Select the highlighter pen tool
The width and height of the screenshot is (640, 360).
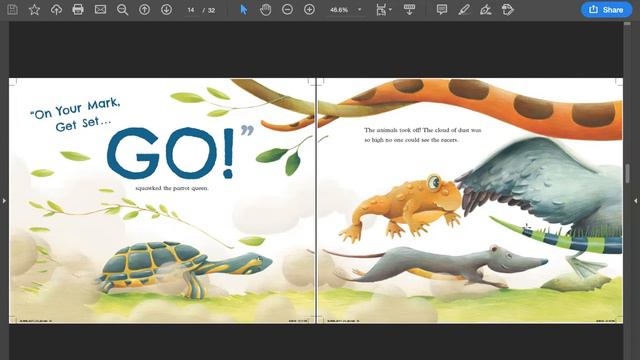[464, 9]
